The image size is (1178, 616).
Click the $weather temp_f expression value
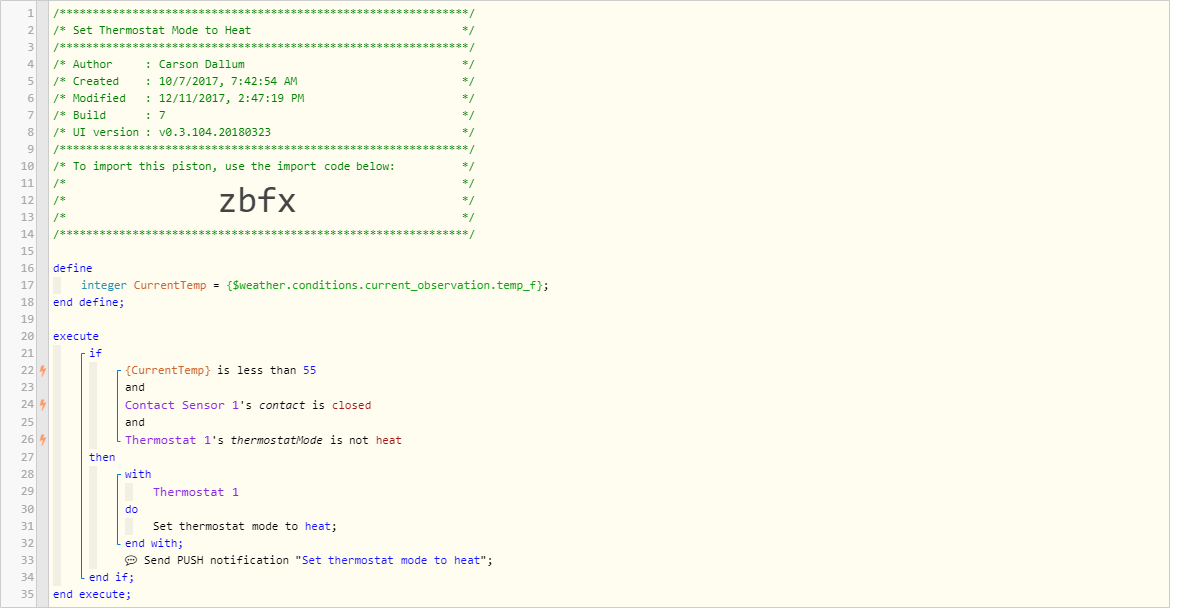coord(387,285)
